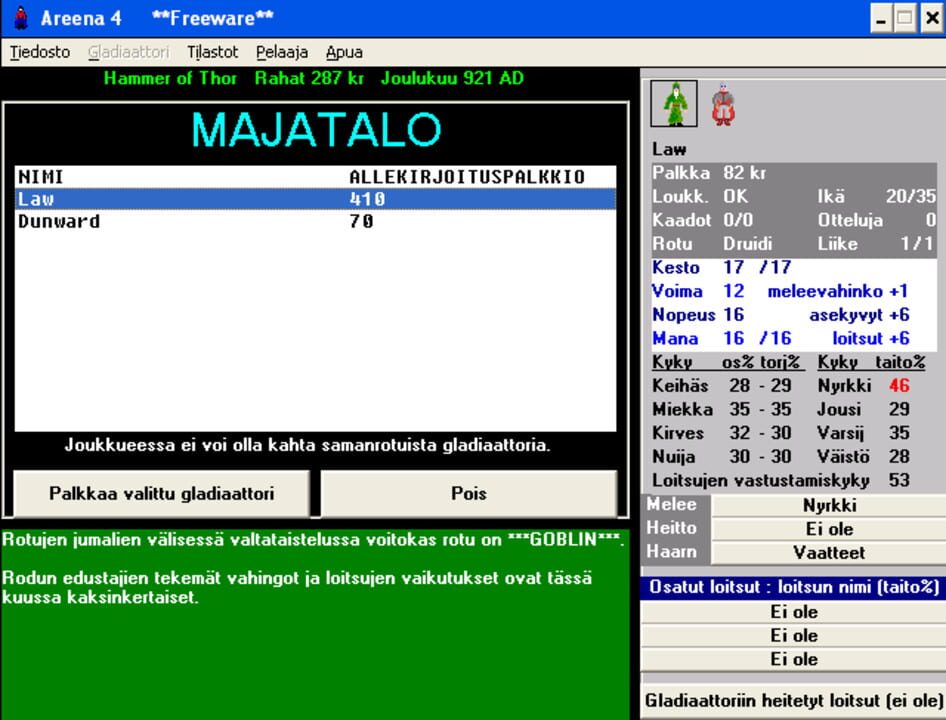946x720 pixels.
Task: Click the first Ei ole spell slot
Action: 793,612
